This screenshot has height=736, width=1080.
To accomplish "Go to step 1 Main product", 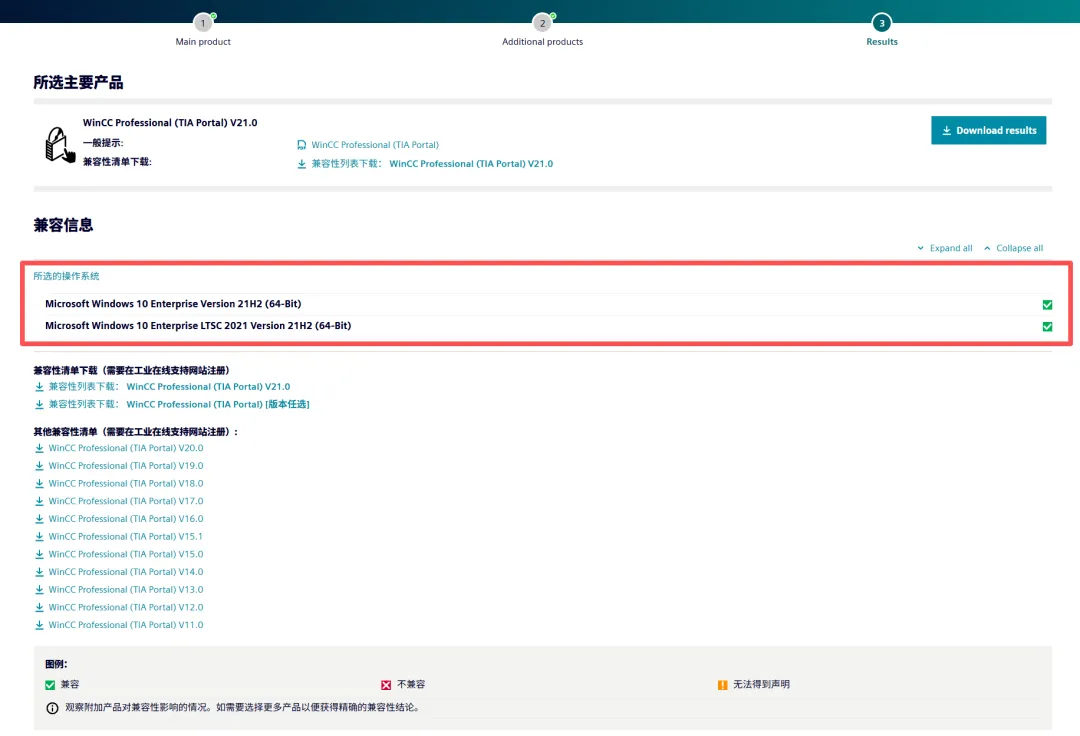I will click(x=202, y=23).
